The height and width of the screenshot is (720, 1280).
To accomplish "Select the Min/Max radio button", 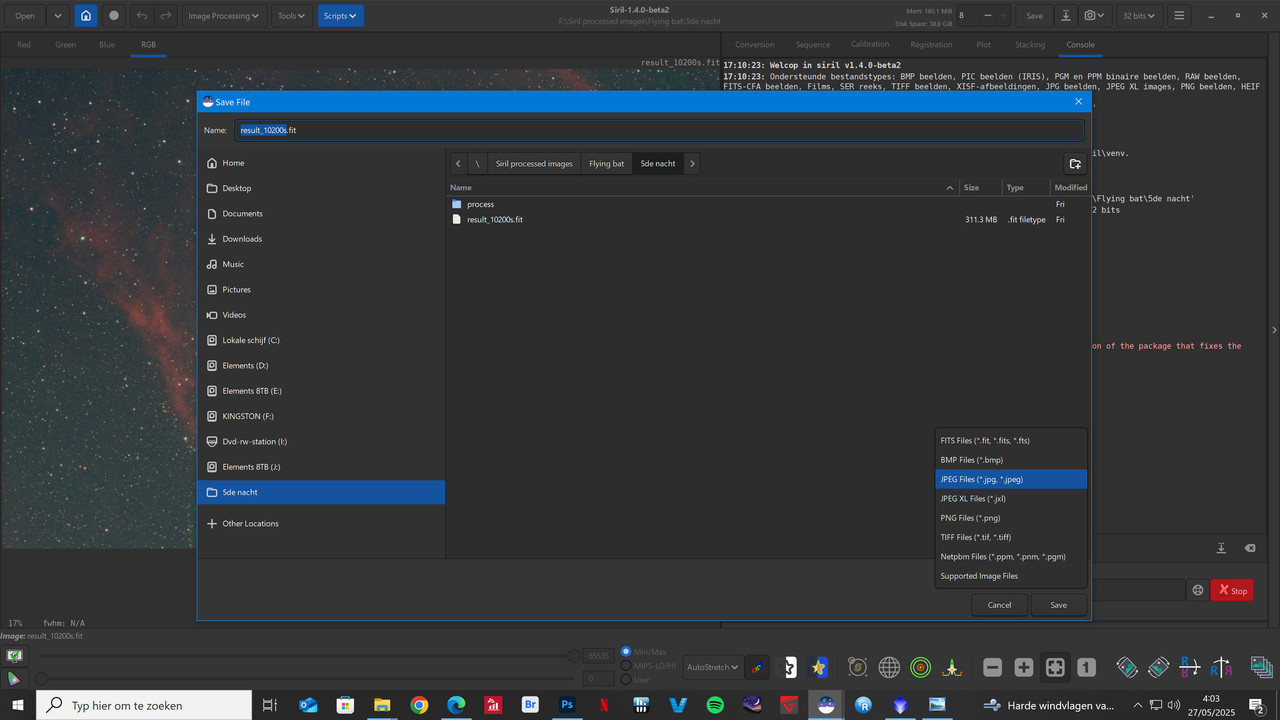I will point(626,651).
